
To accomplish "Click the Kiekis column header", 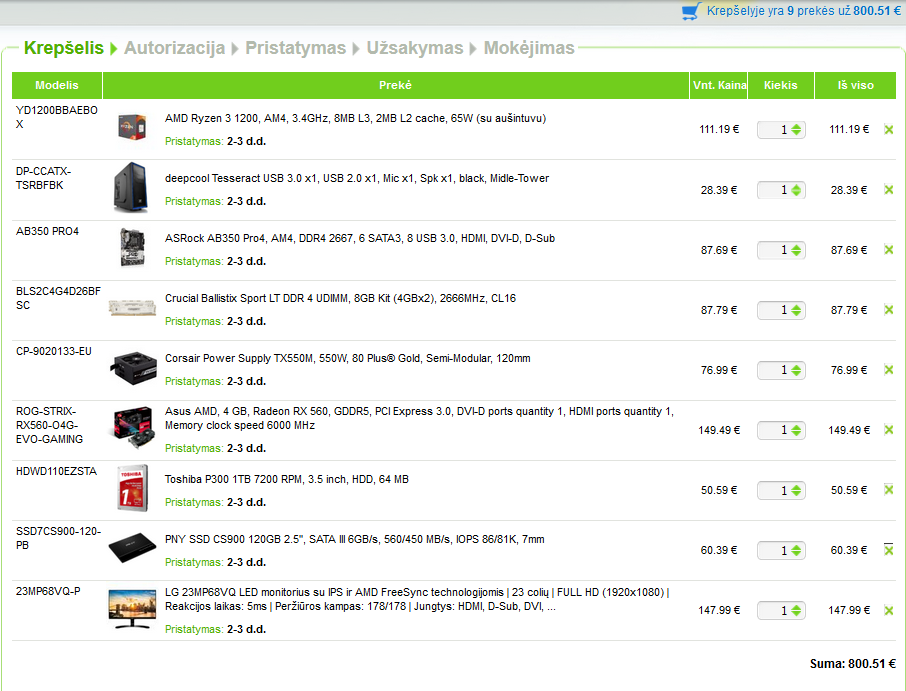I will click(x=781, y=86).
